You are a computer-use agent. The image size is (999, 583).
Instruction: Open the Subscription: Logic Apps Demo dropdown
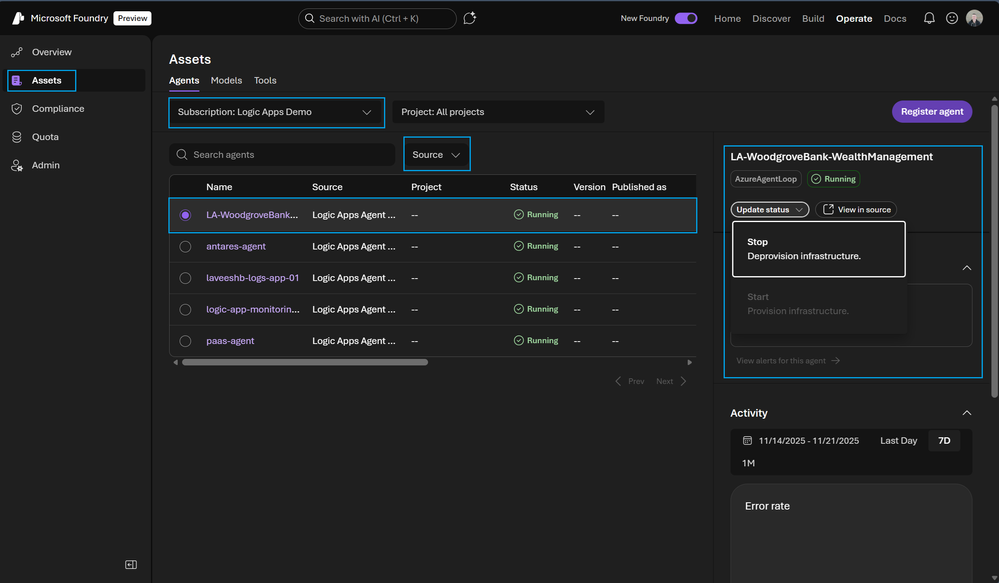point(276,113)
